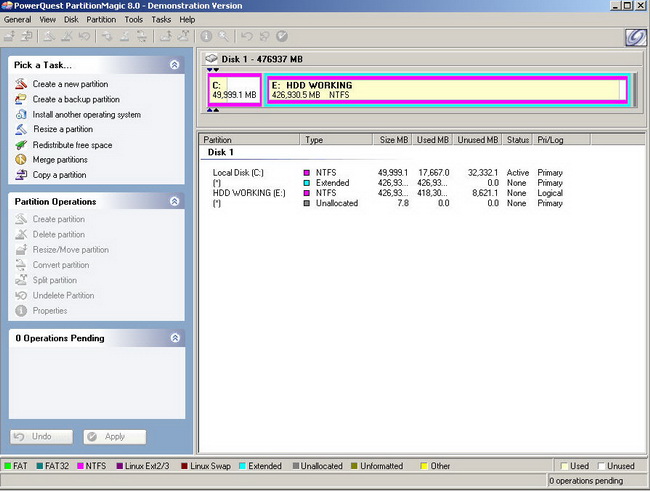Click the Undo button

click(x=41, y=437)
